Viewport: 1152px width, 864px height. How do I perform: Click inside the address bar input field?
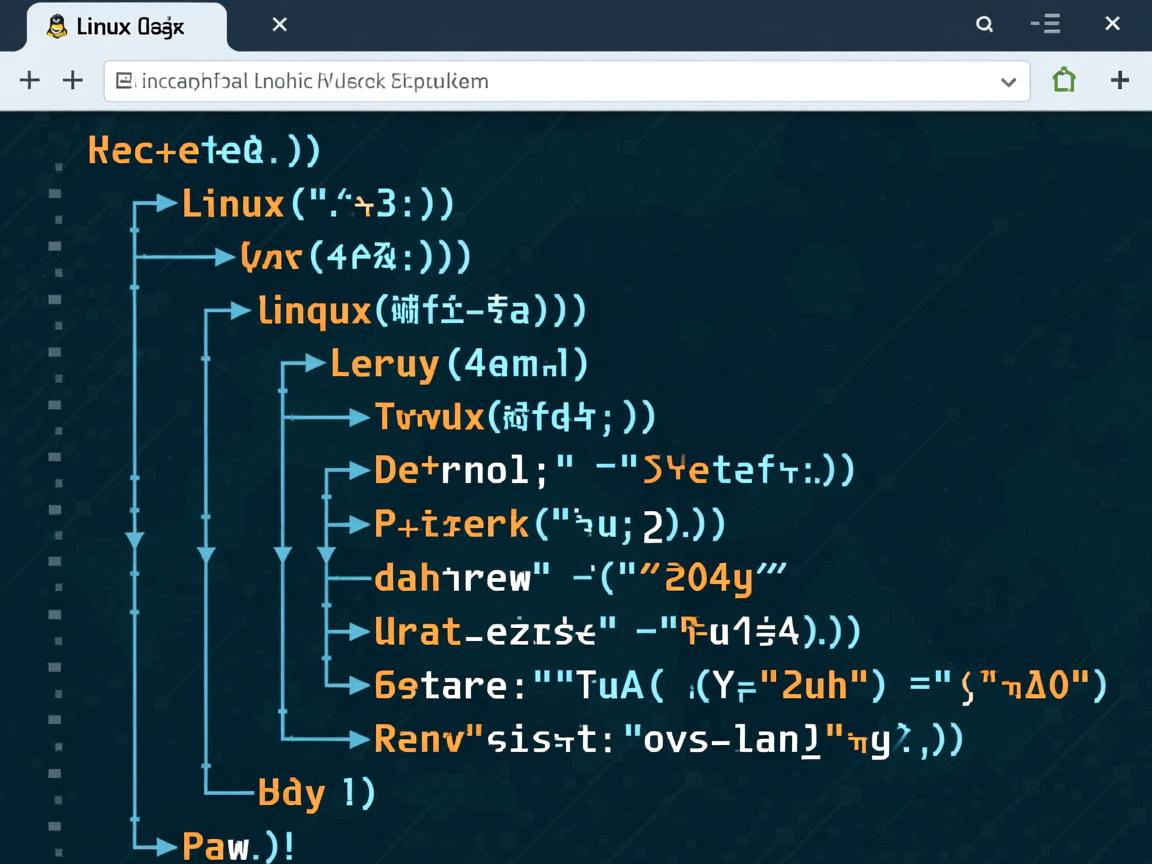tap(500, 81)
